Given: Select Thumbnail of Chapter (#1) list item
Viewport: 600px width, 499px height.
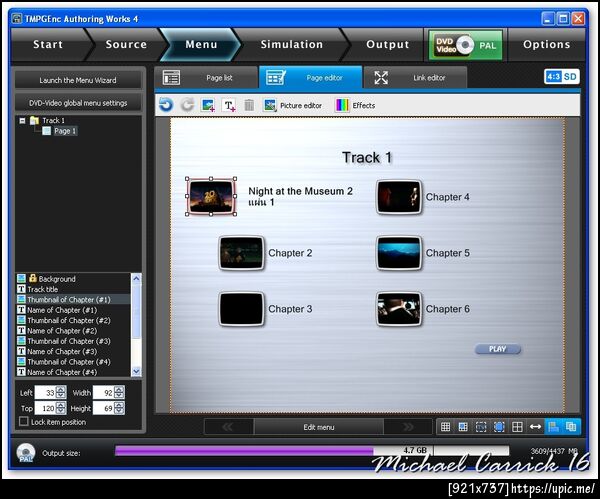Looking at the screenshot, I should [73, 300].
